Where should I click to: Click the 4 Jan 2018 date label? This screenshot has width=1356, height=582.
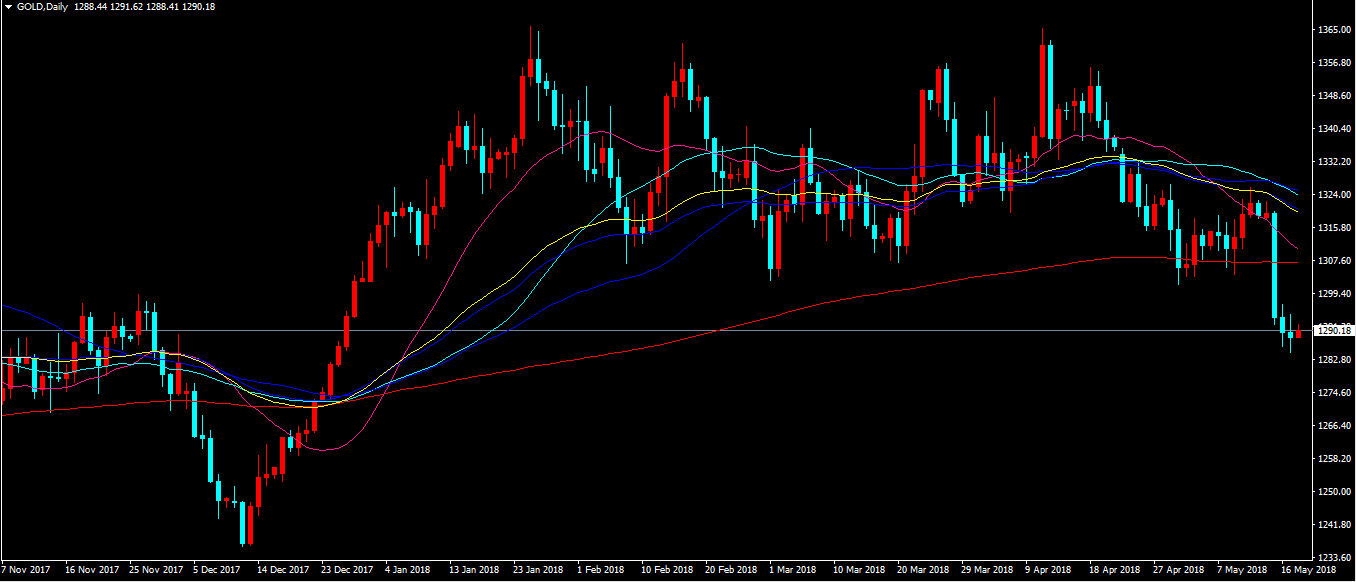[408, 570]
